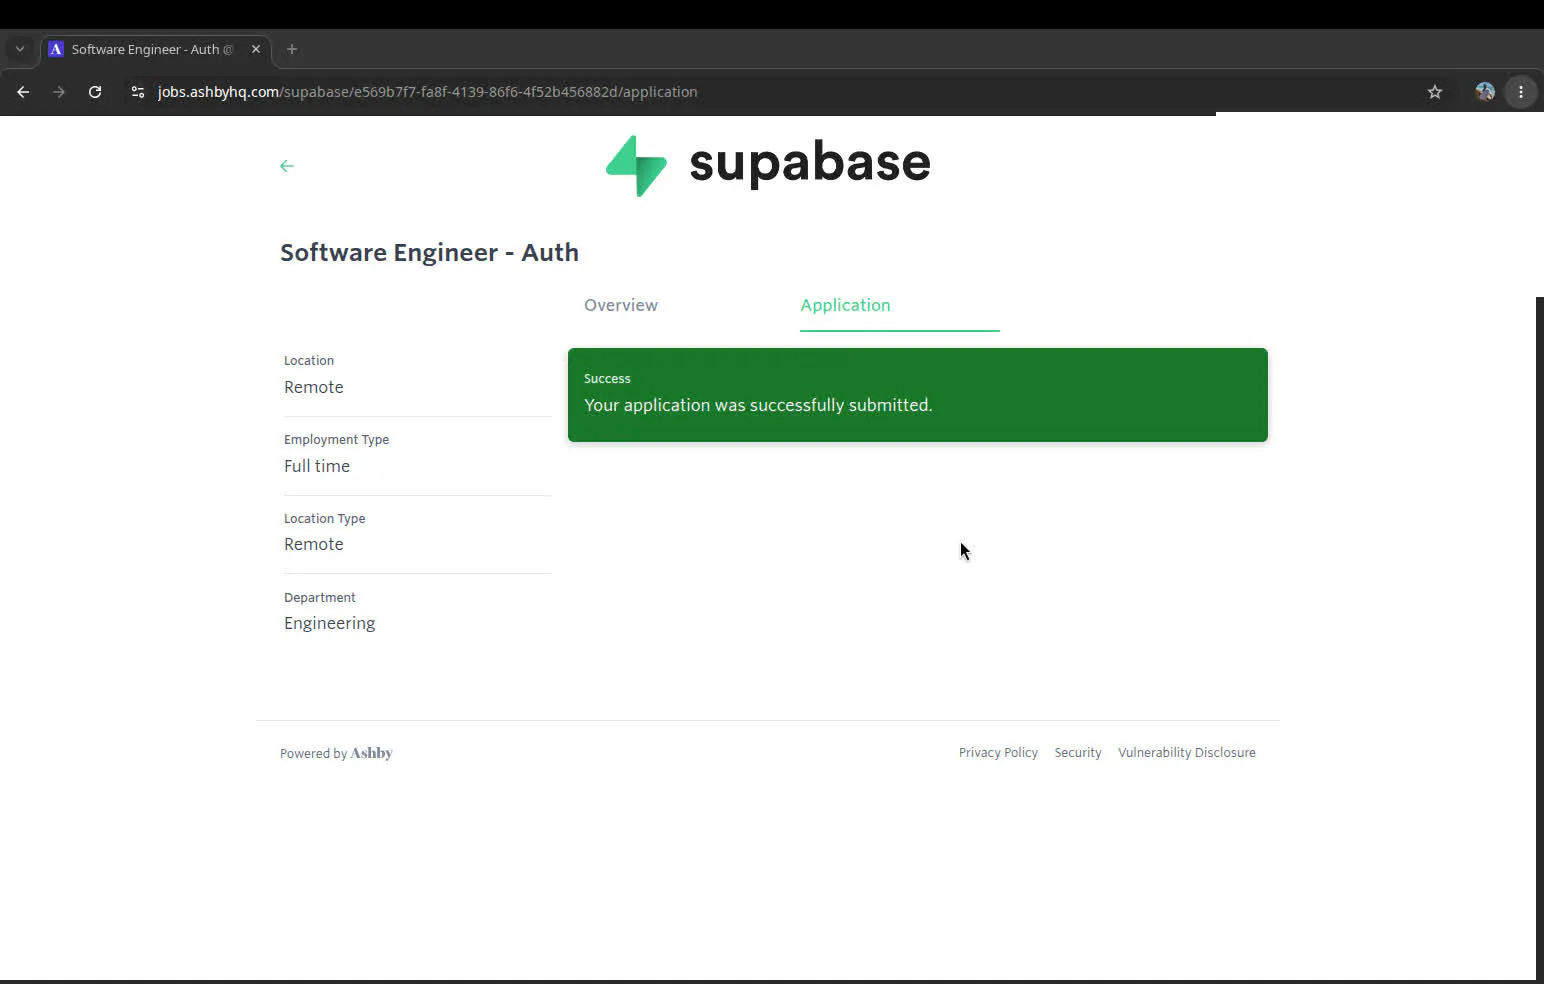
Task: Click the green back arrow on the page
Action: point(287,166)
